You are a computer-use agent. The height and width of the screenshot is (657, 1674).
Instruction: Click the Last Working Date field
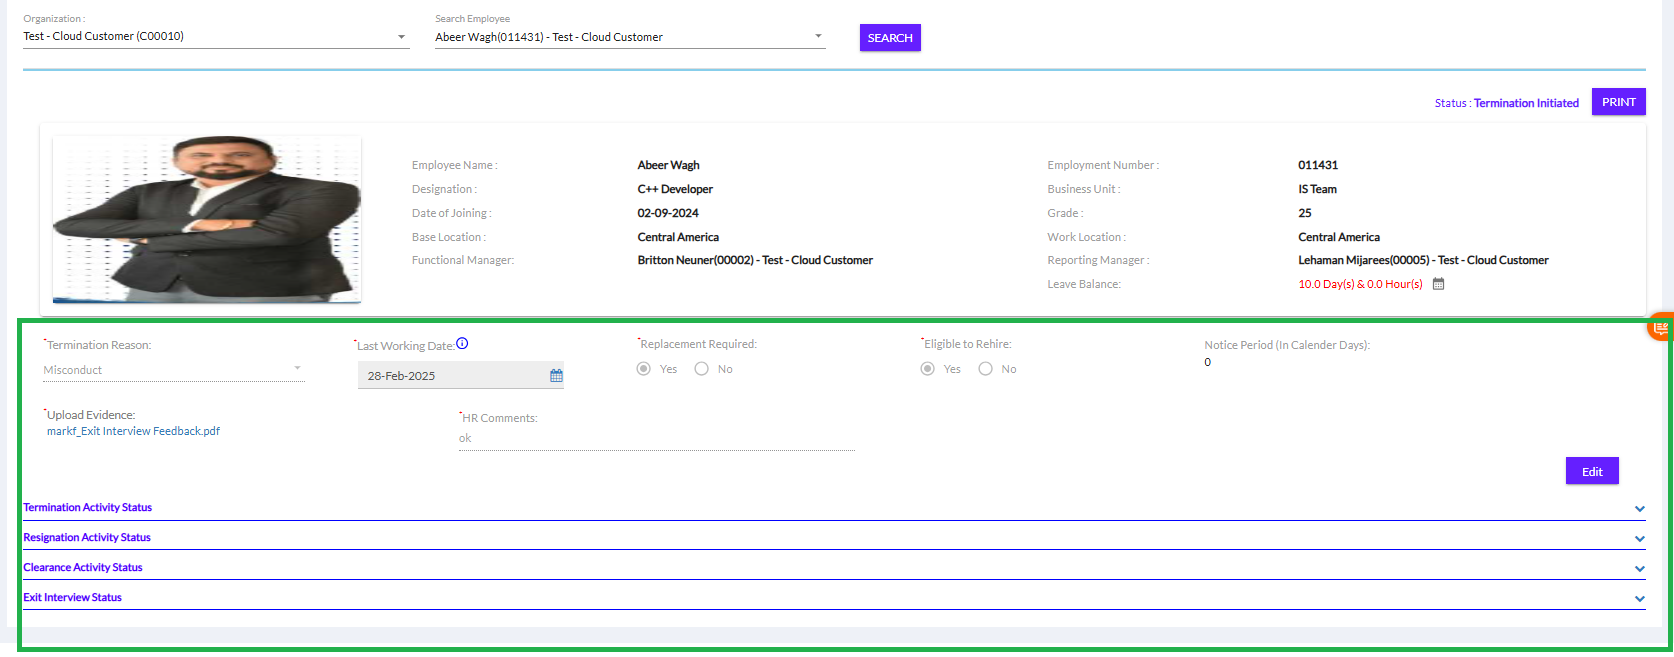click(x=461, y=376)
